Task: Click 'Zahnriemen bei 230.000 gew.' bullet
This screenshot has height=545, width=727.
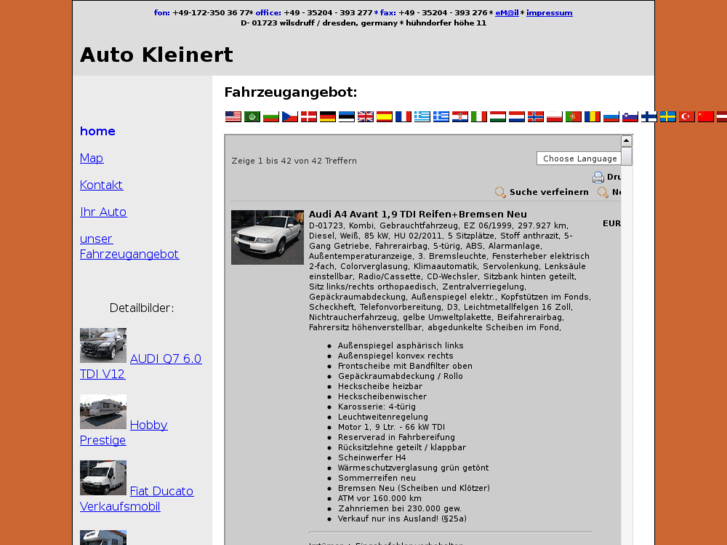Action: pos(400,508)
